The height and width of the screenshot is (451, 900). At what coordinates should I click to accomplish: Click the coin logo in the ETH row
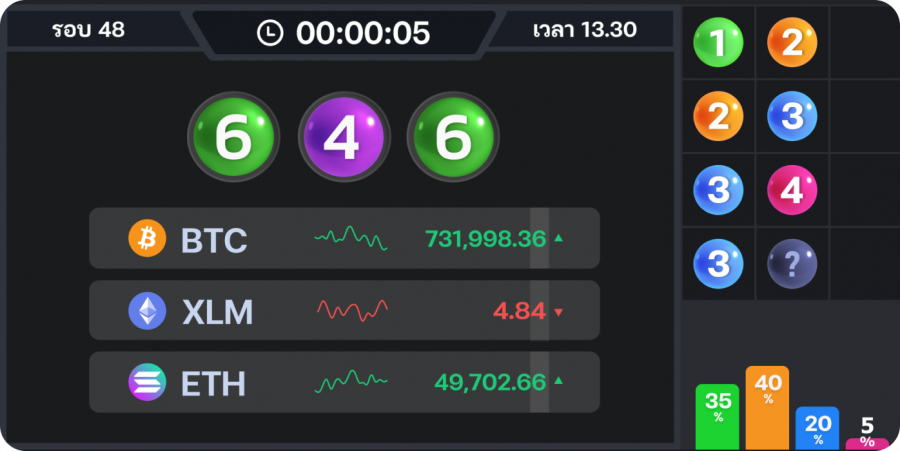pyautogui.click(x=147, y=382)
